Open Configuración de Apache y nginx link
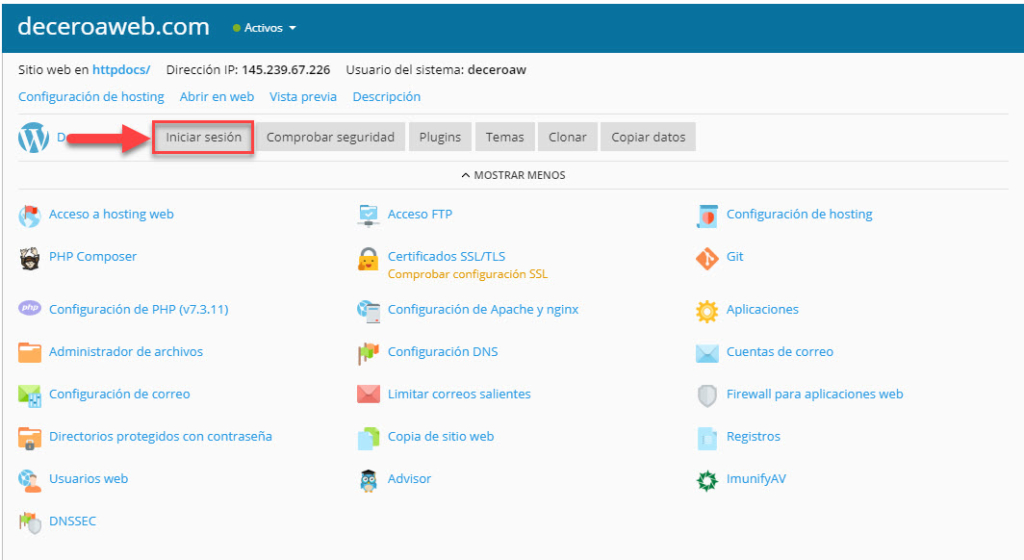Viewport: 1024px width, 560px height. [x=483, y=309]
